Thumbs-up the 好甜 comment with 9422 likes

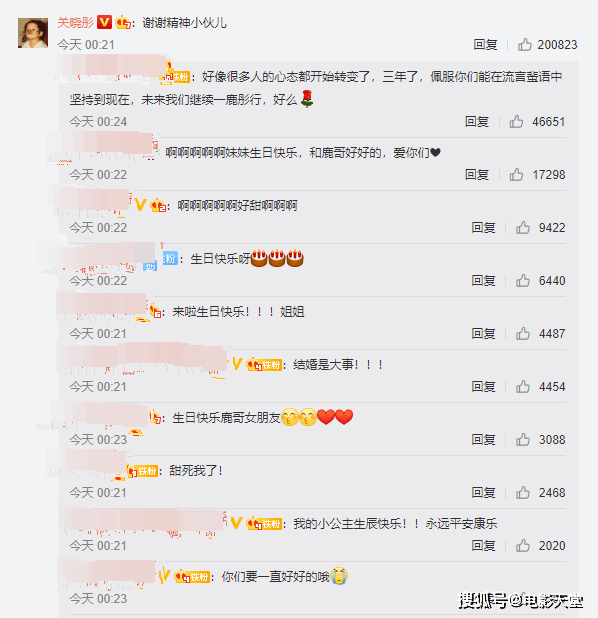point(523,227)
